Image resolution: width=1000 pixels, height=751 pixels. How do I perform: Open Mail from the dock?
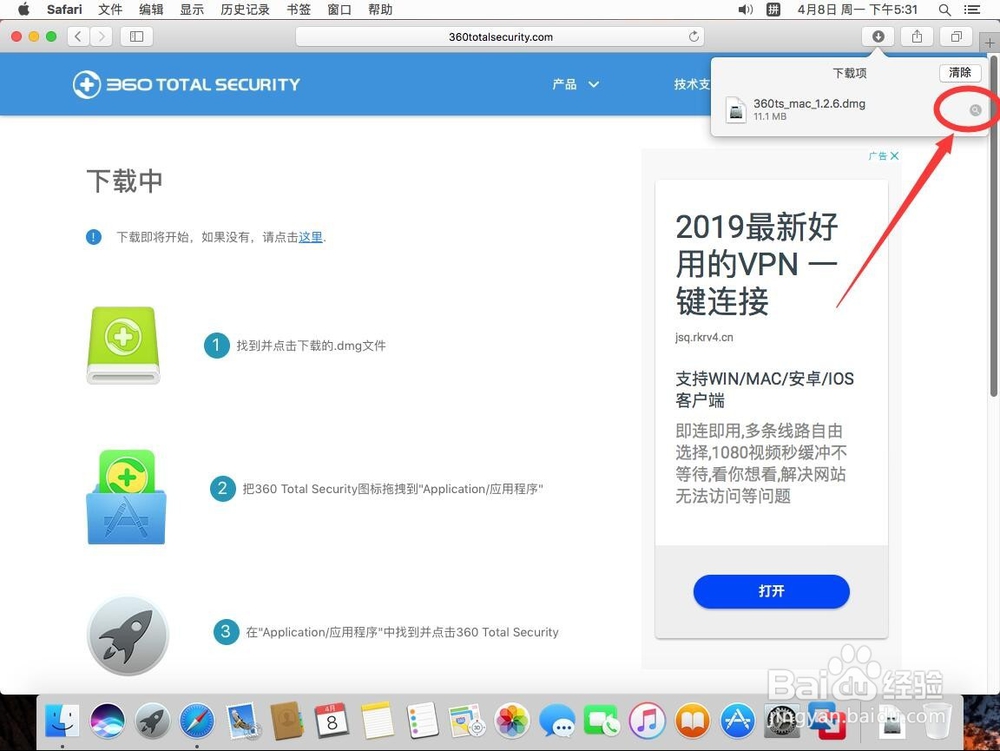tap(242, 720)
